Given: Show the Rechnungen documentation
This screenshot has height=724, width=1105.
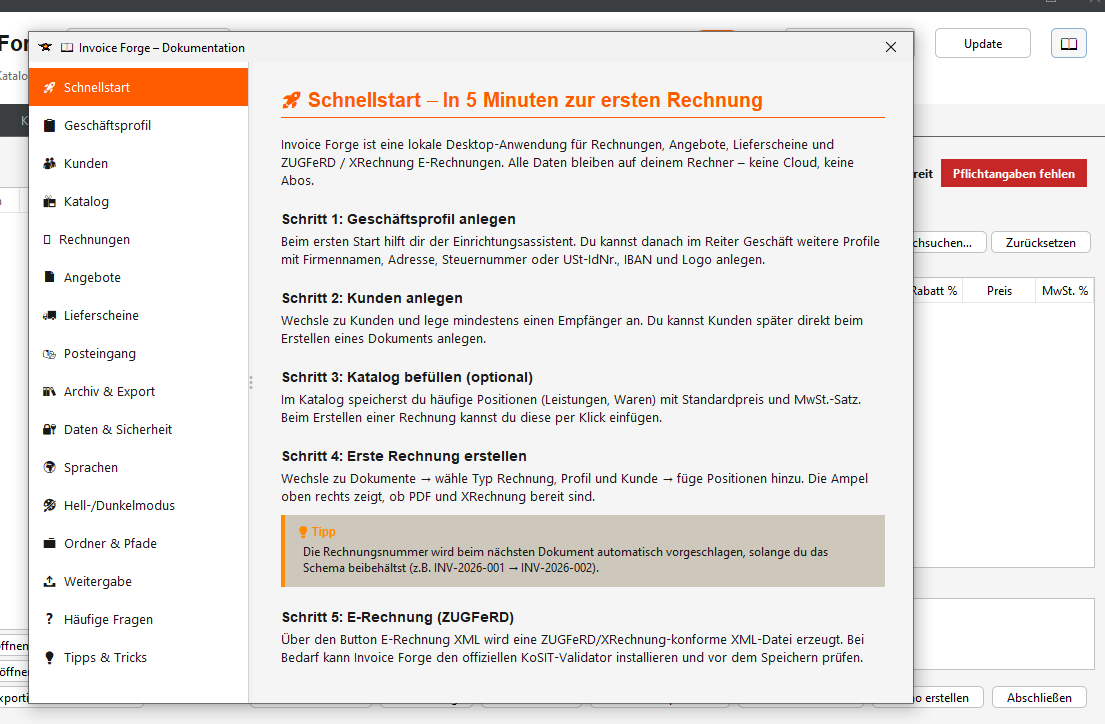Looking at the screenshot, I should [139, 240].
